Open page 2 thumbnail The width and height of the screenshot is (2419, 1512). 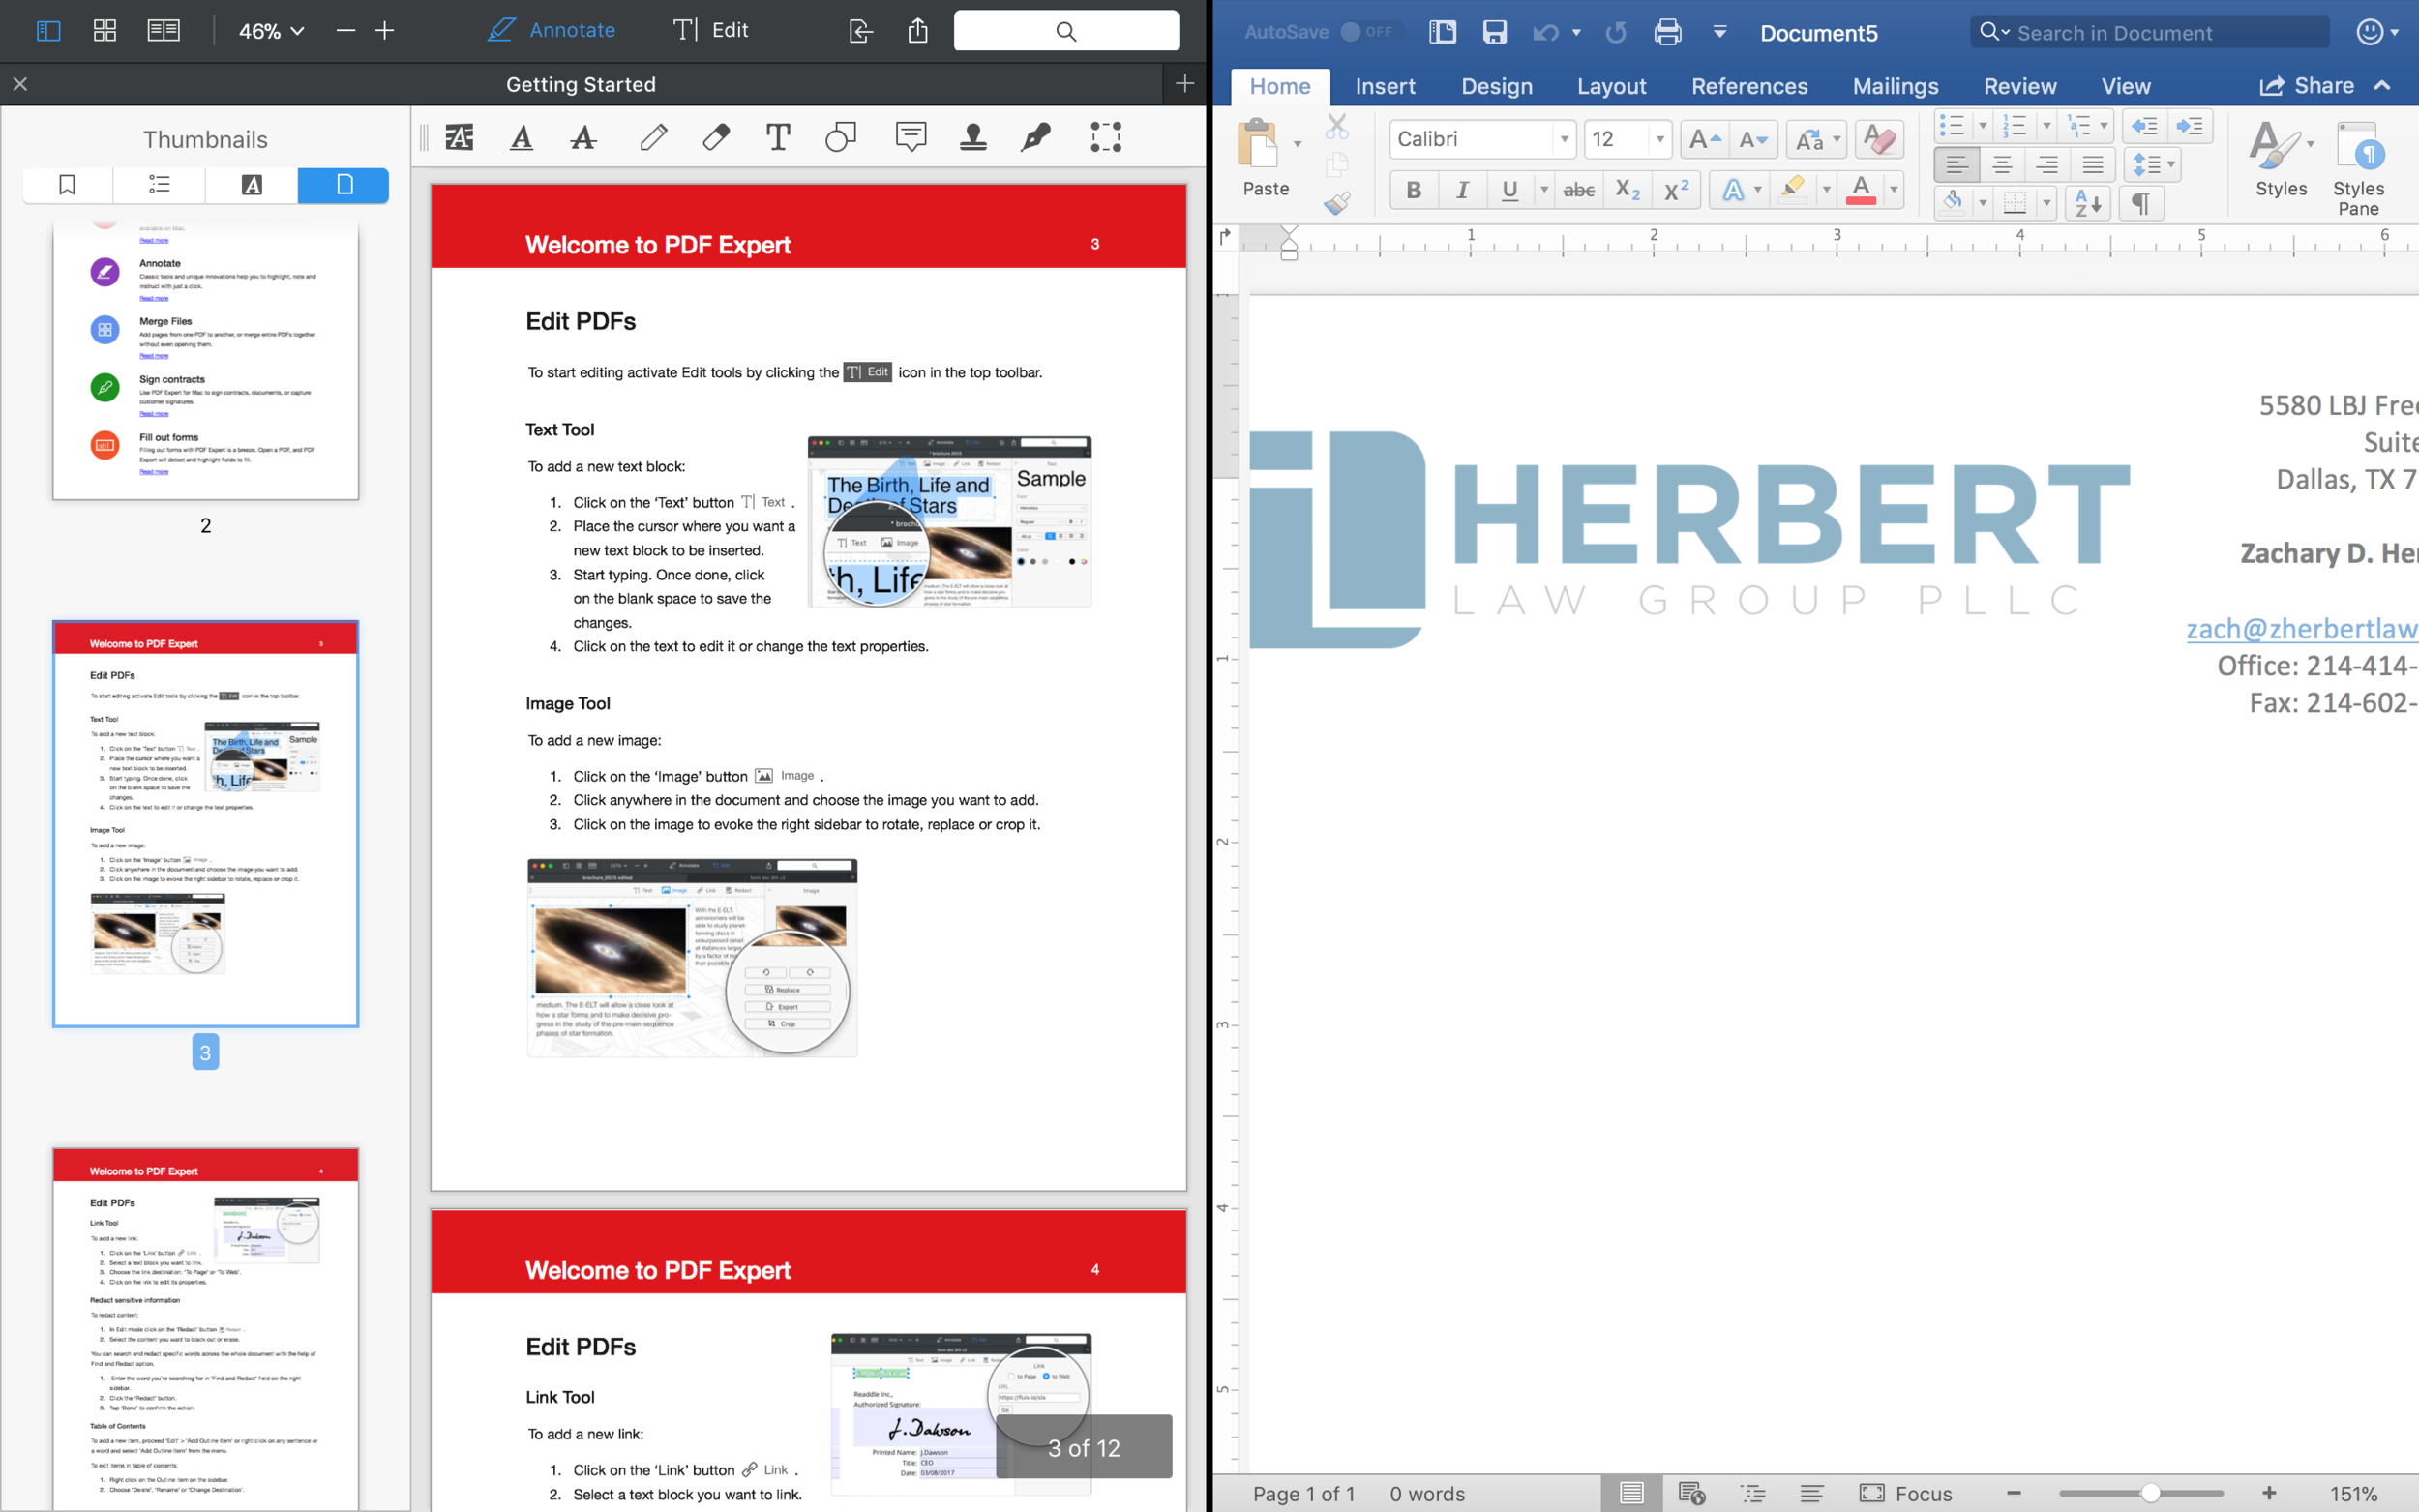(205, 360)
